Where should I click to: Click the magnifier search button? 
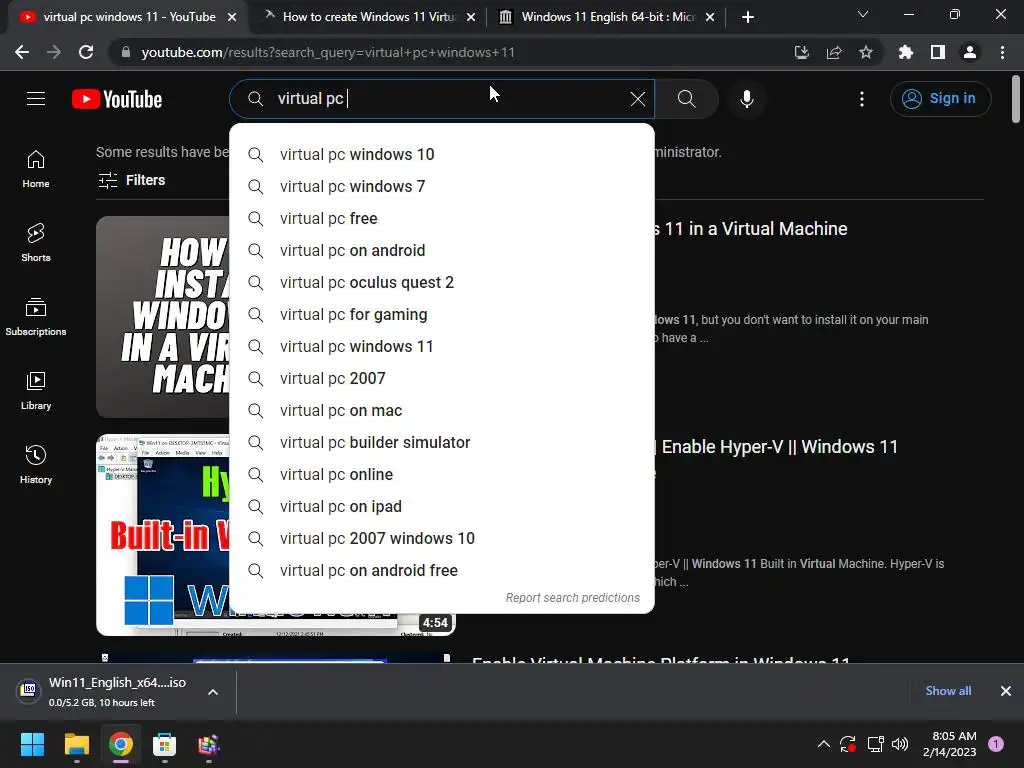point(686,99)
